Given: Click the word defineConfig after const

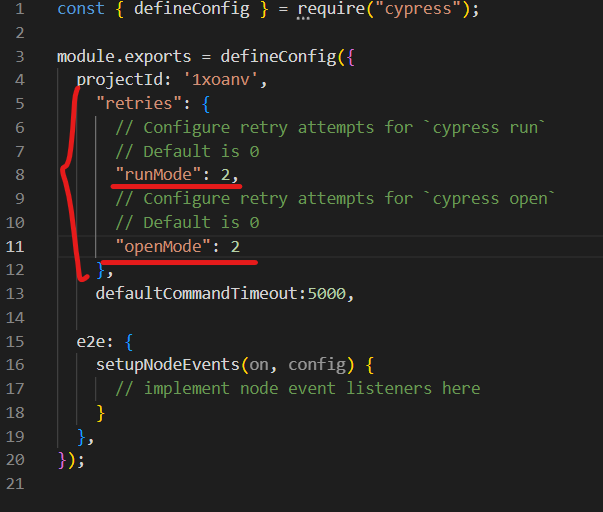Looking at the screenshot, I should coord(192,9).
